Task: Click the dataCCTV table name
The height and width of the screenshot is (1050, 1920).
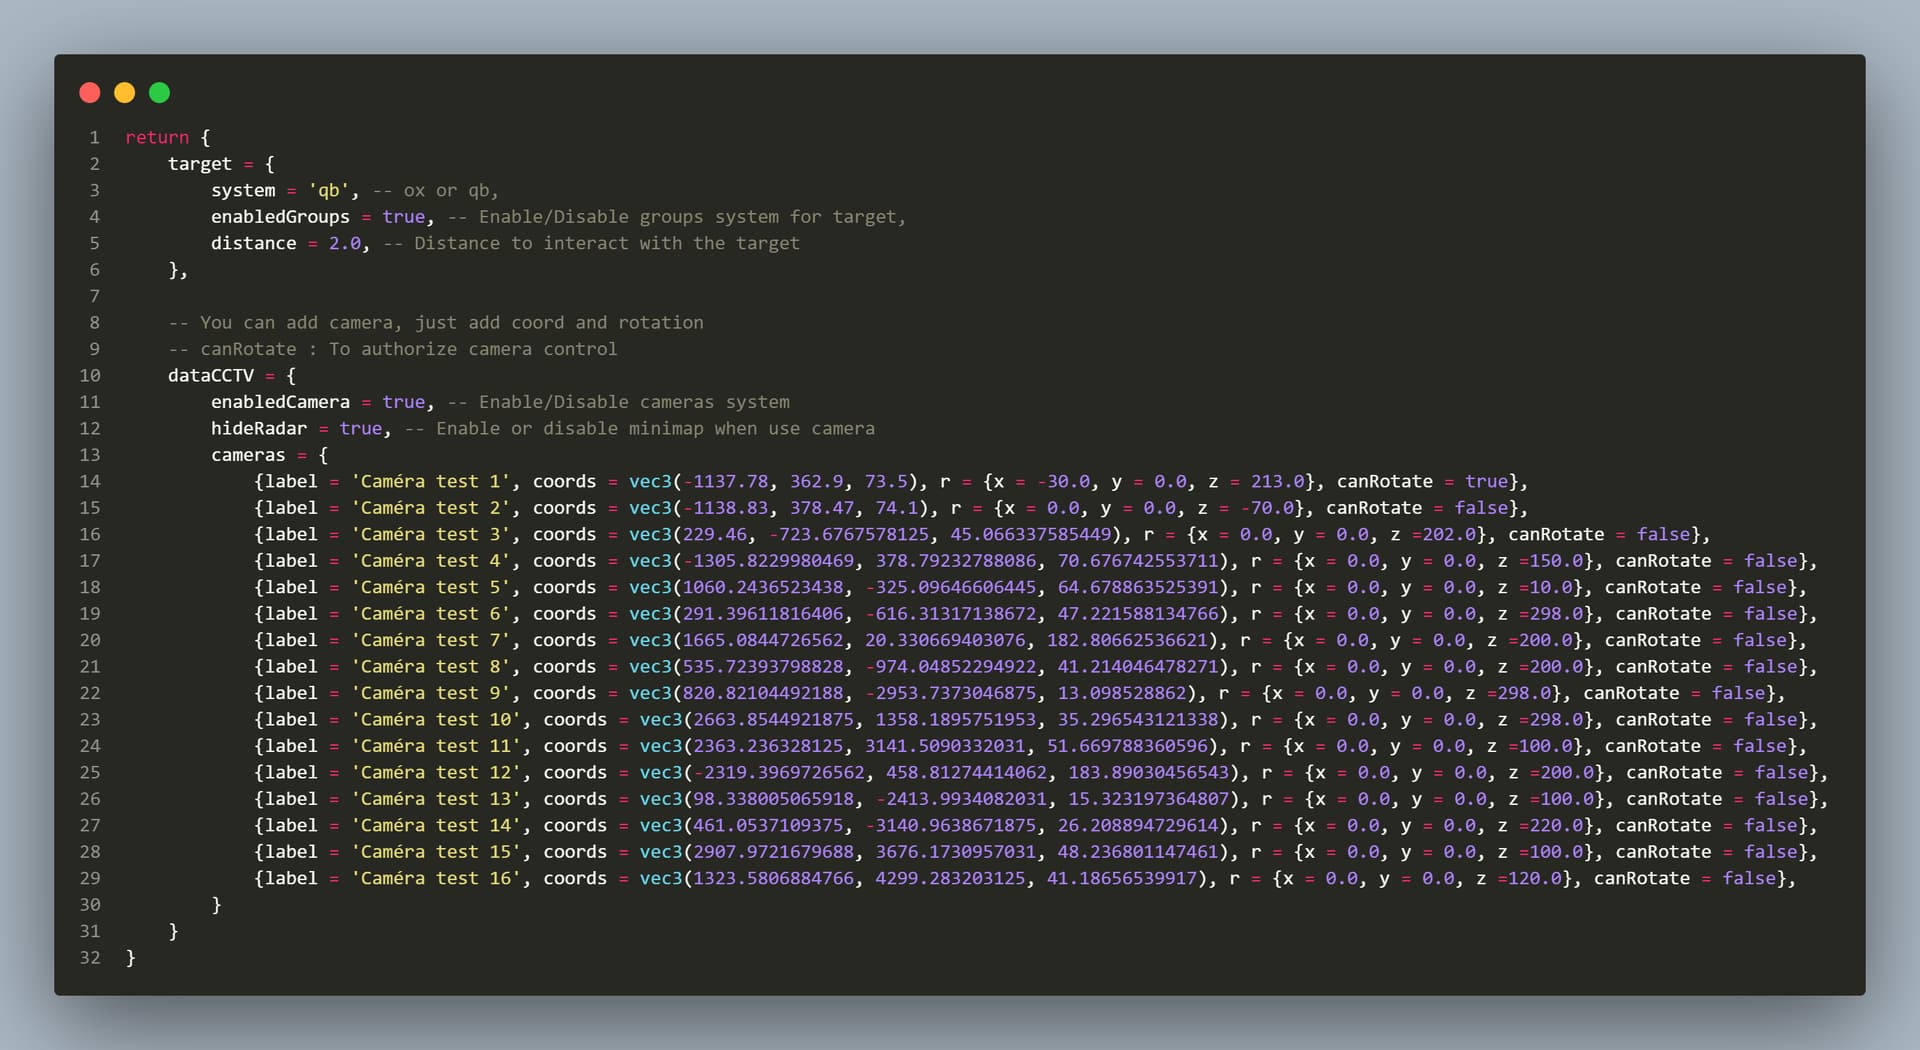Action: pyautogui.click(x=211, y=376)
